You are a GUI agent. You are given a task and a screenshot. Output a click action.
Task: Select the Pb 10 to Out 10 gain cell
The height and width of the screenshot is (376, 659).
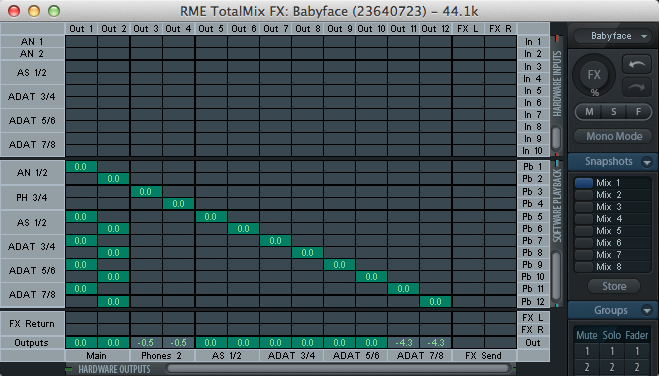pos(371,277)
